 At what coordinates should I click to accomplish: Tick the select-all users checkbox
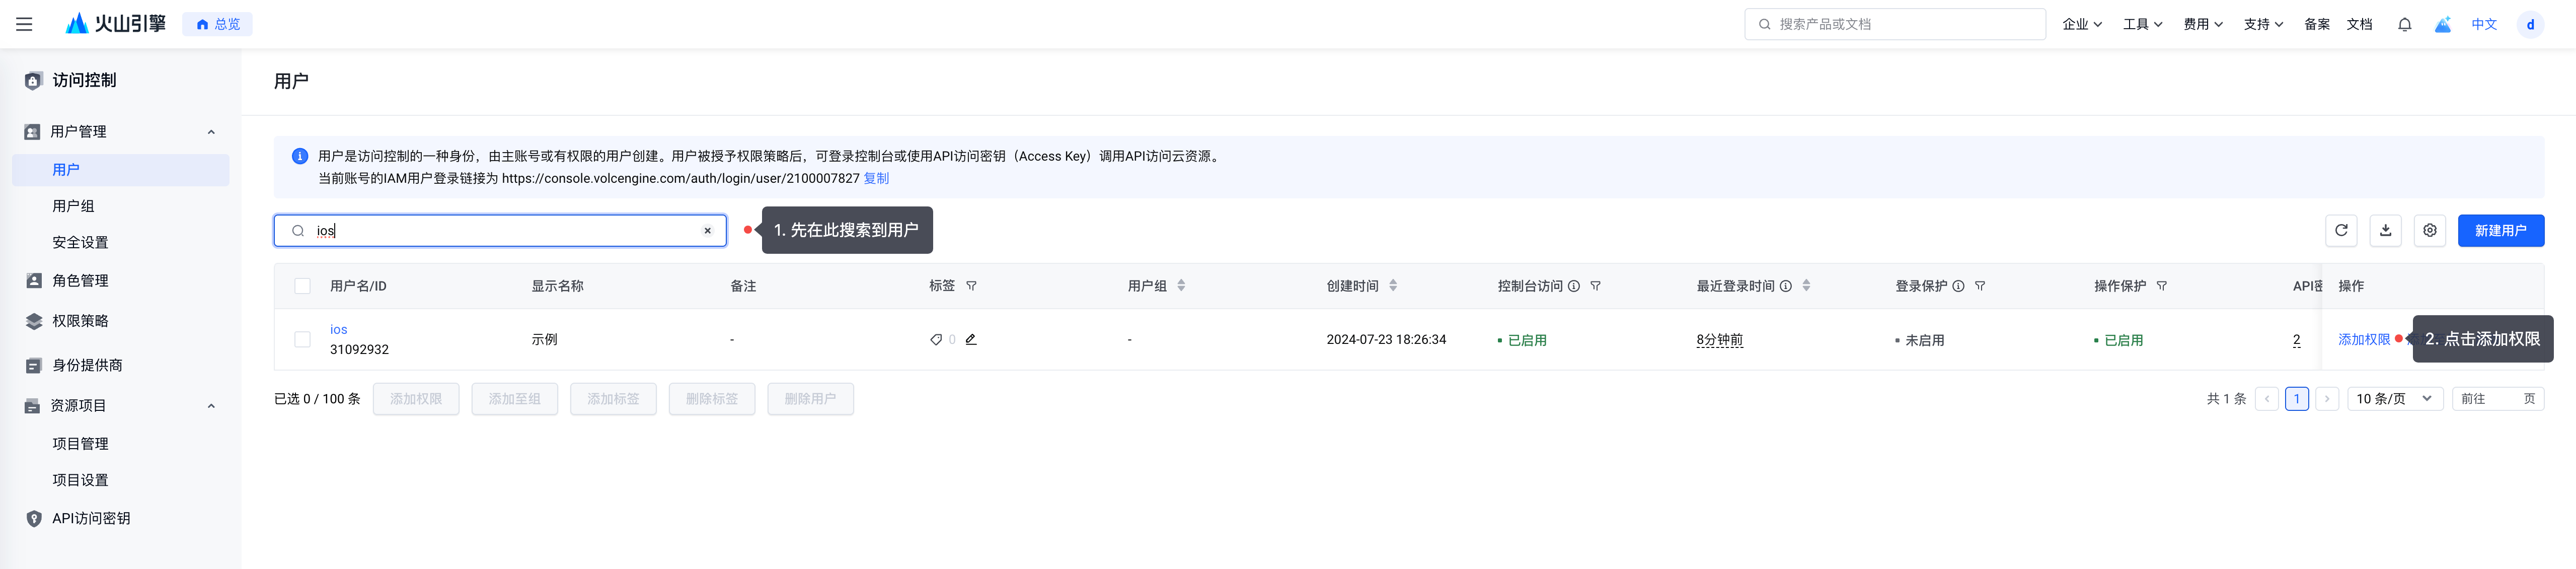[302, 286]
